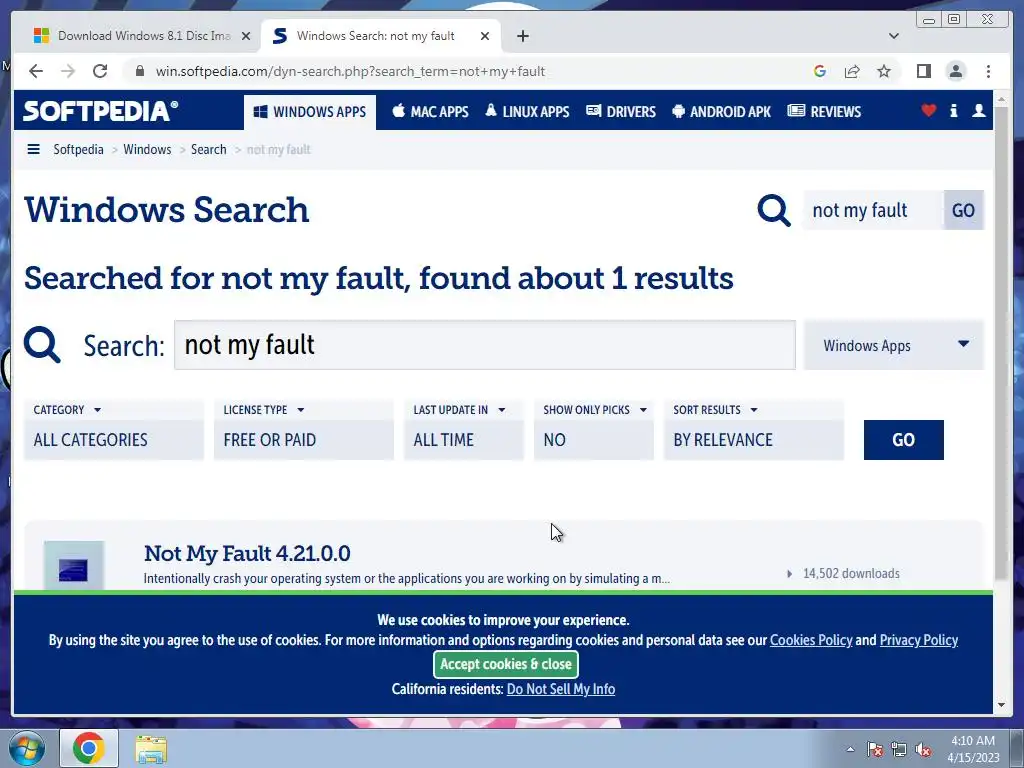Select the ALL TIME filter value
1024x768 pixels.
click(464, 440)
